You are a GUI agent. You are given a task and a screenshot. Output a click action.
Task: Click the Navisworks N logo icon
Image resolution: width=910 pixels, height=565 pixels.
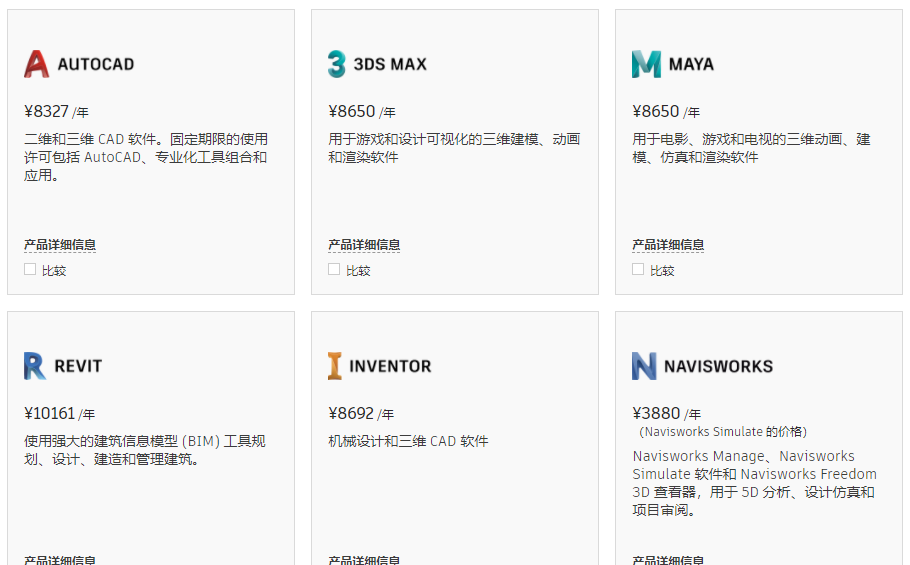[644, 366]
